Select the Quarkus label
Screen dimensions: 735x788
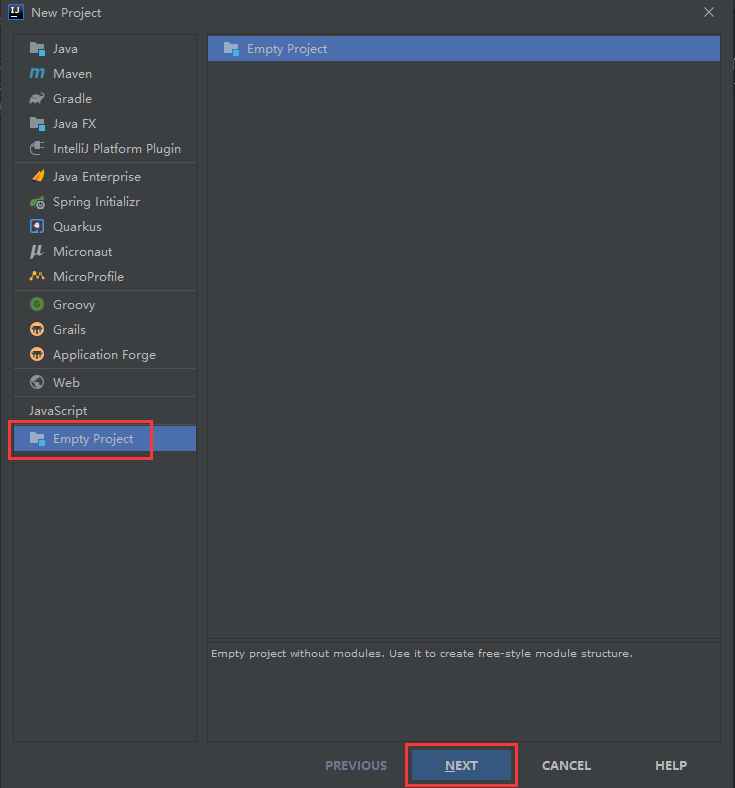77,227
